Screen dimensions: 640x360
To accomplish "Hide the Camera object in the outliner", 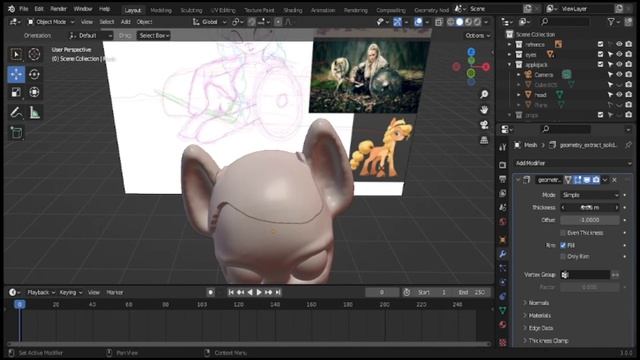I will pyautogui.click(x=619, y=75).
